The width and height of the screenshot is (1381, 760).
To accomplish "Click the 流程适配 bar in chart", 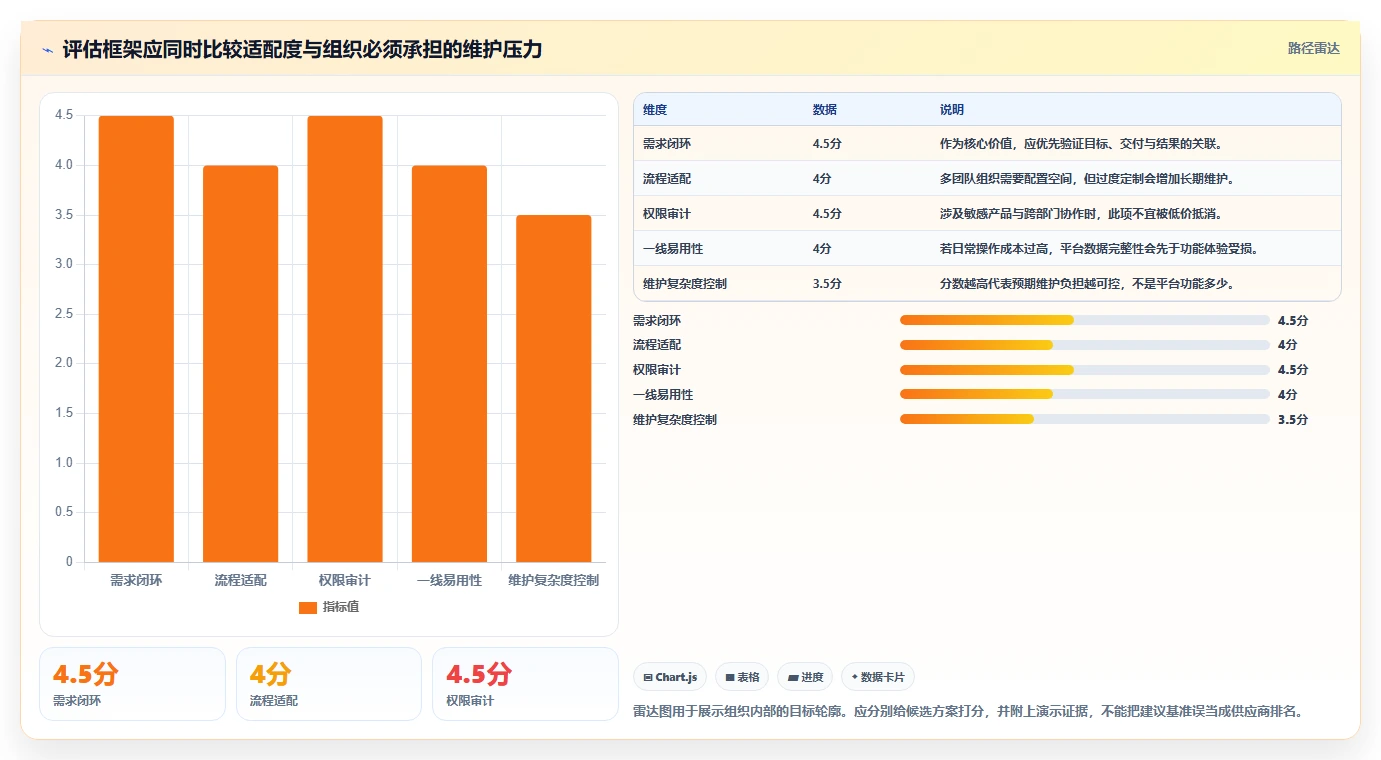I will click(x=240, y=364).
